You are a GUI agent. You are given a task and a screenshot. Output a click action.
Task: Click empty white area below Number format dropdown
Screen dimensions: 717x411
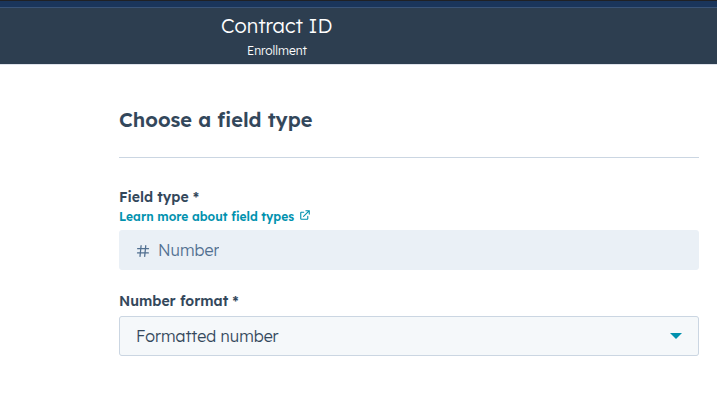tap(409, 384)
